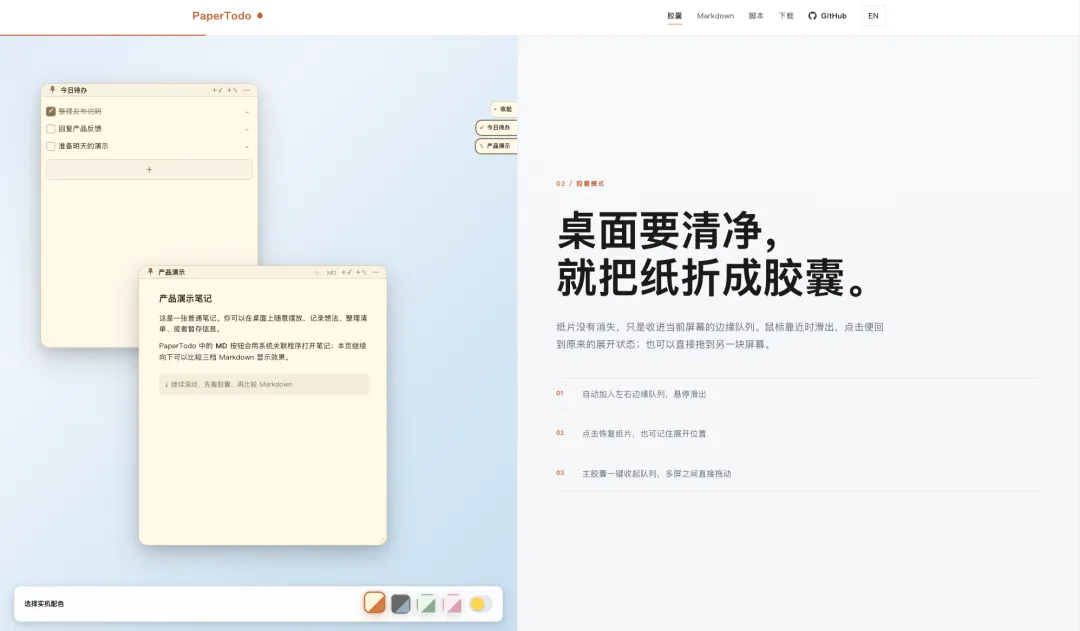
Task: Click the faint star icon left of MD
Action: click(317, 273)
